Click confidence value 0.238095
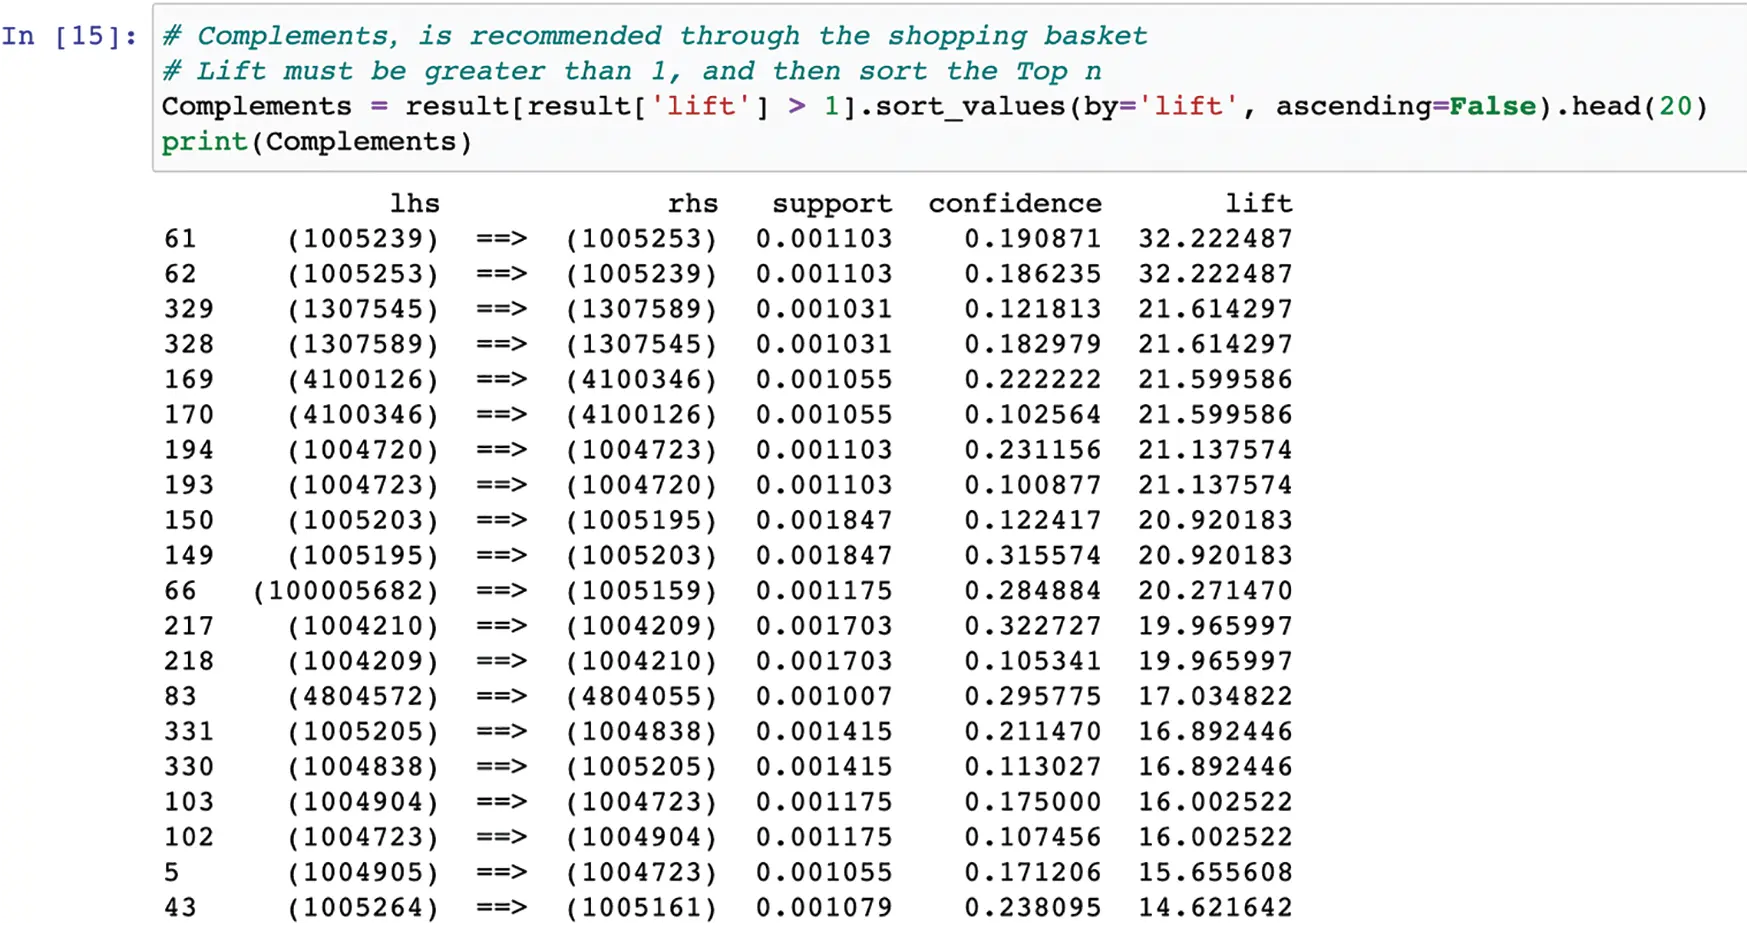Image resolution: width=1750 pixels, height=926 pixels. [x=1032, y=908]
